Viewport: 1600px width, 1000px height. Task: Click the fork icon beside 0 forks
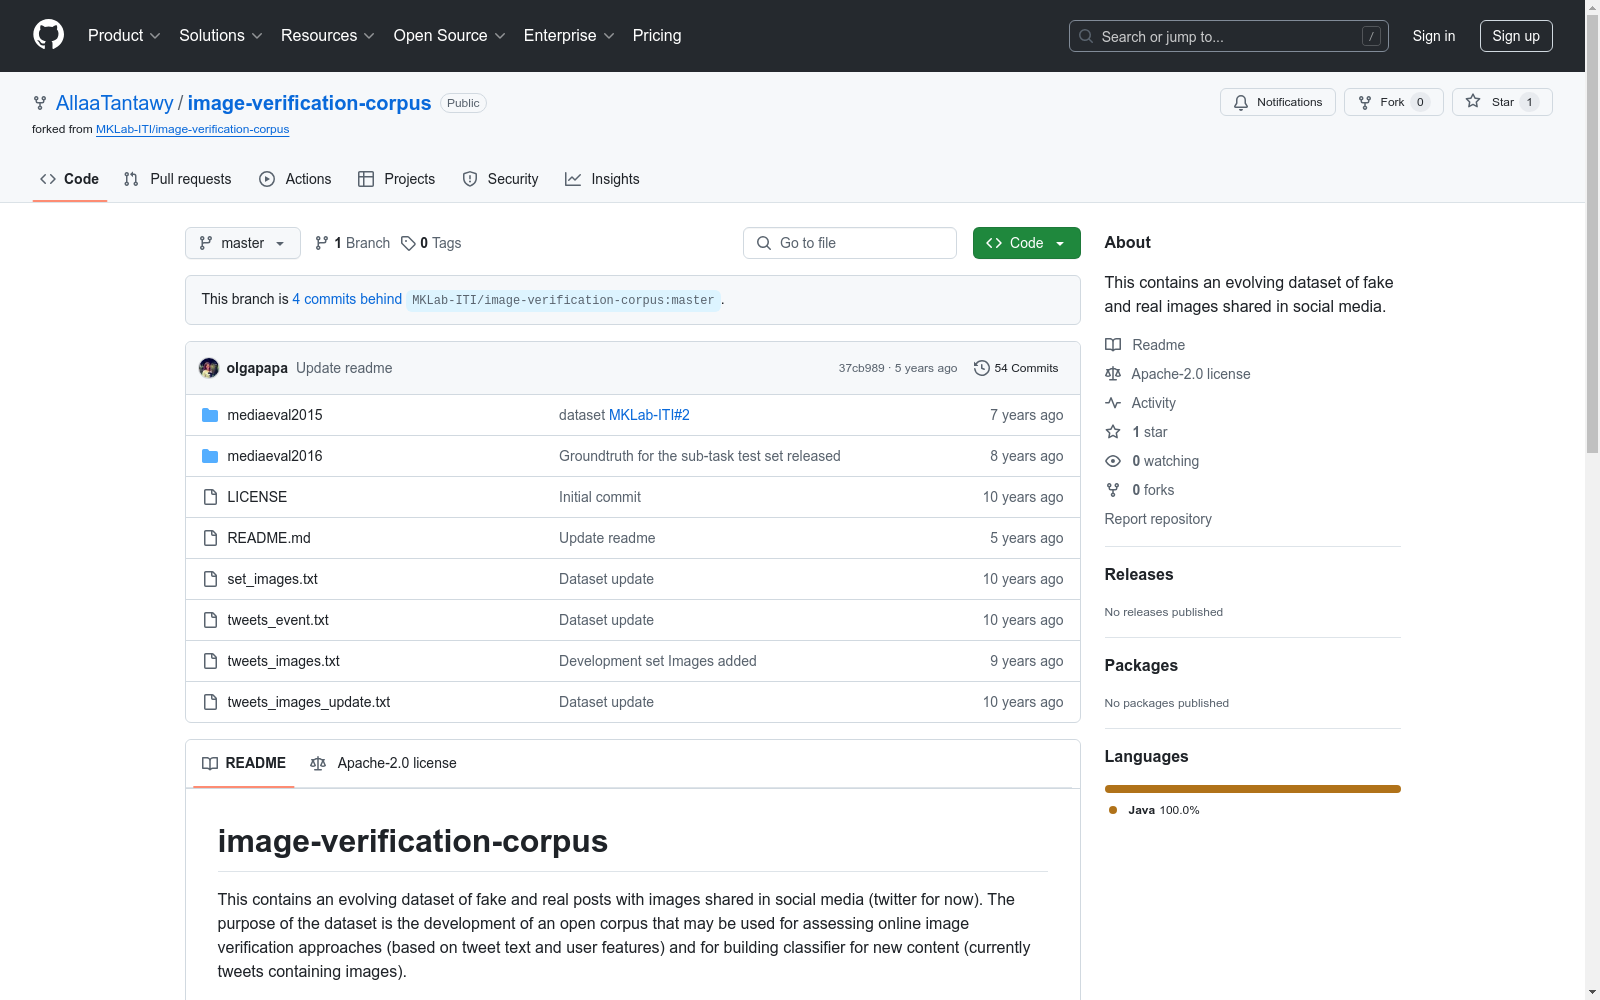(1113, 490)
